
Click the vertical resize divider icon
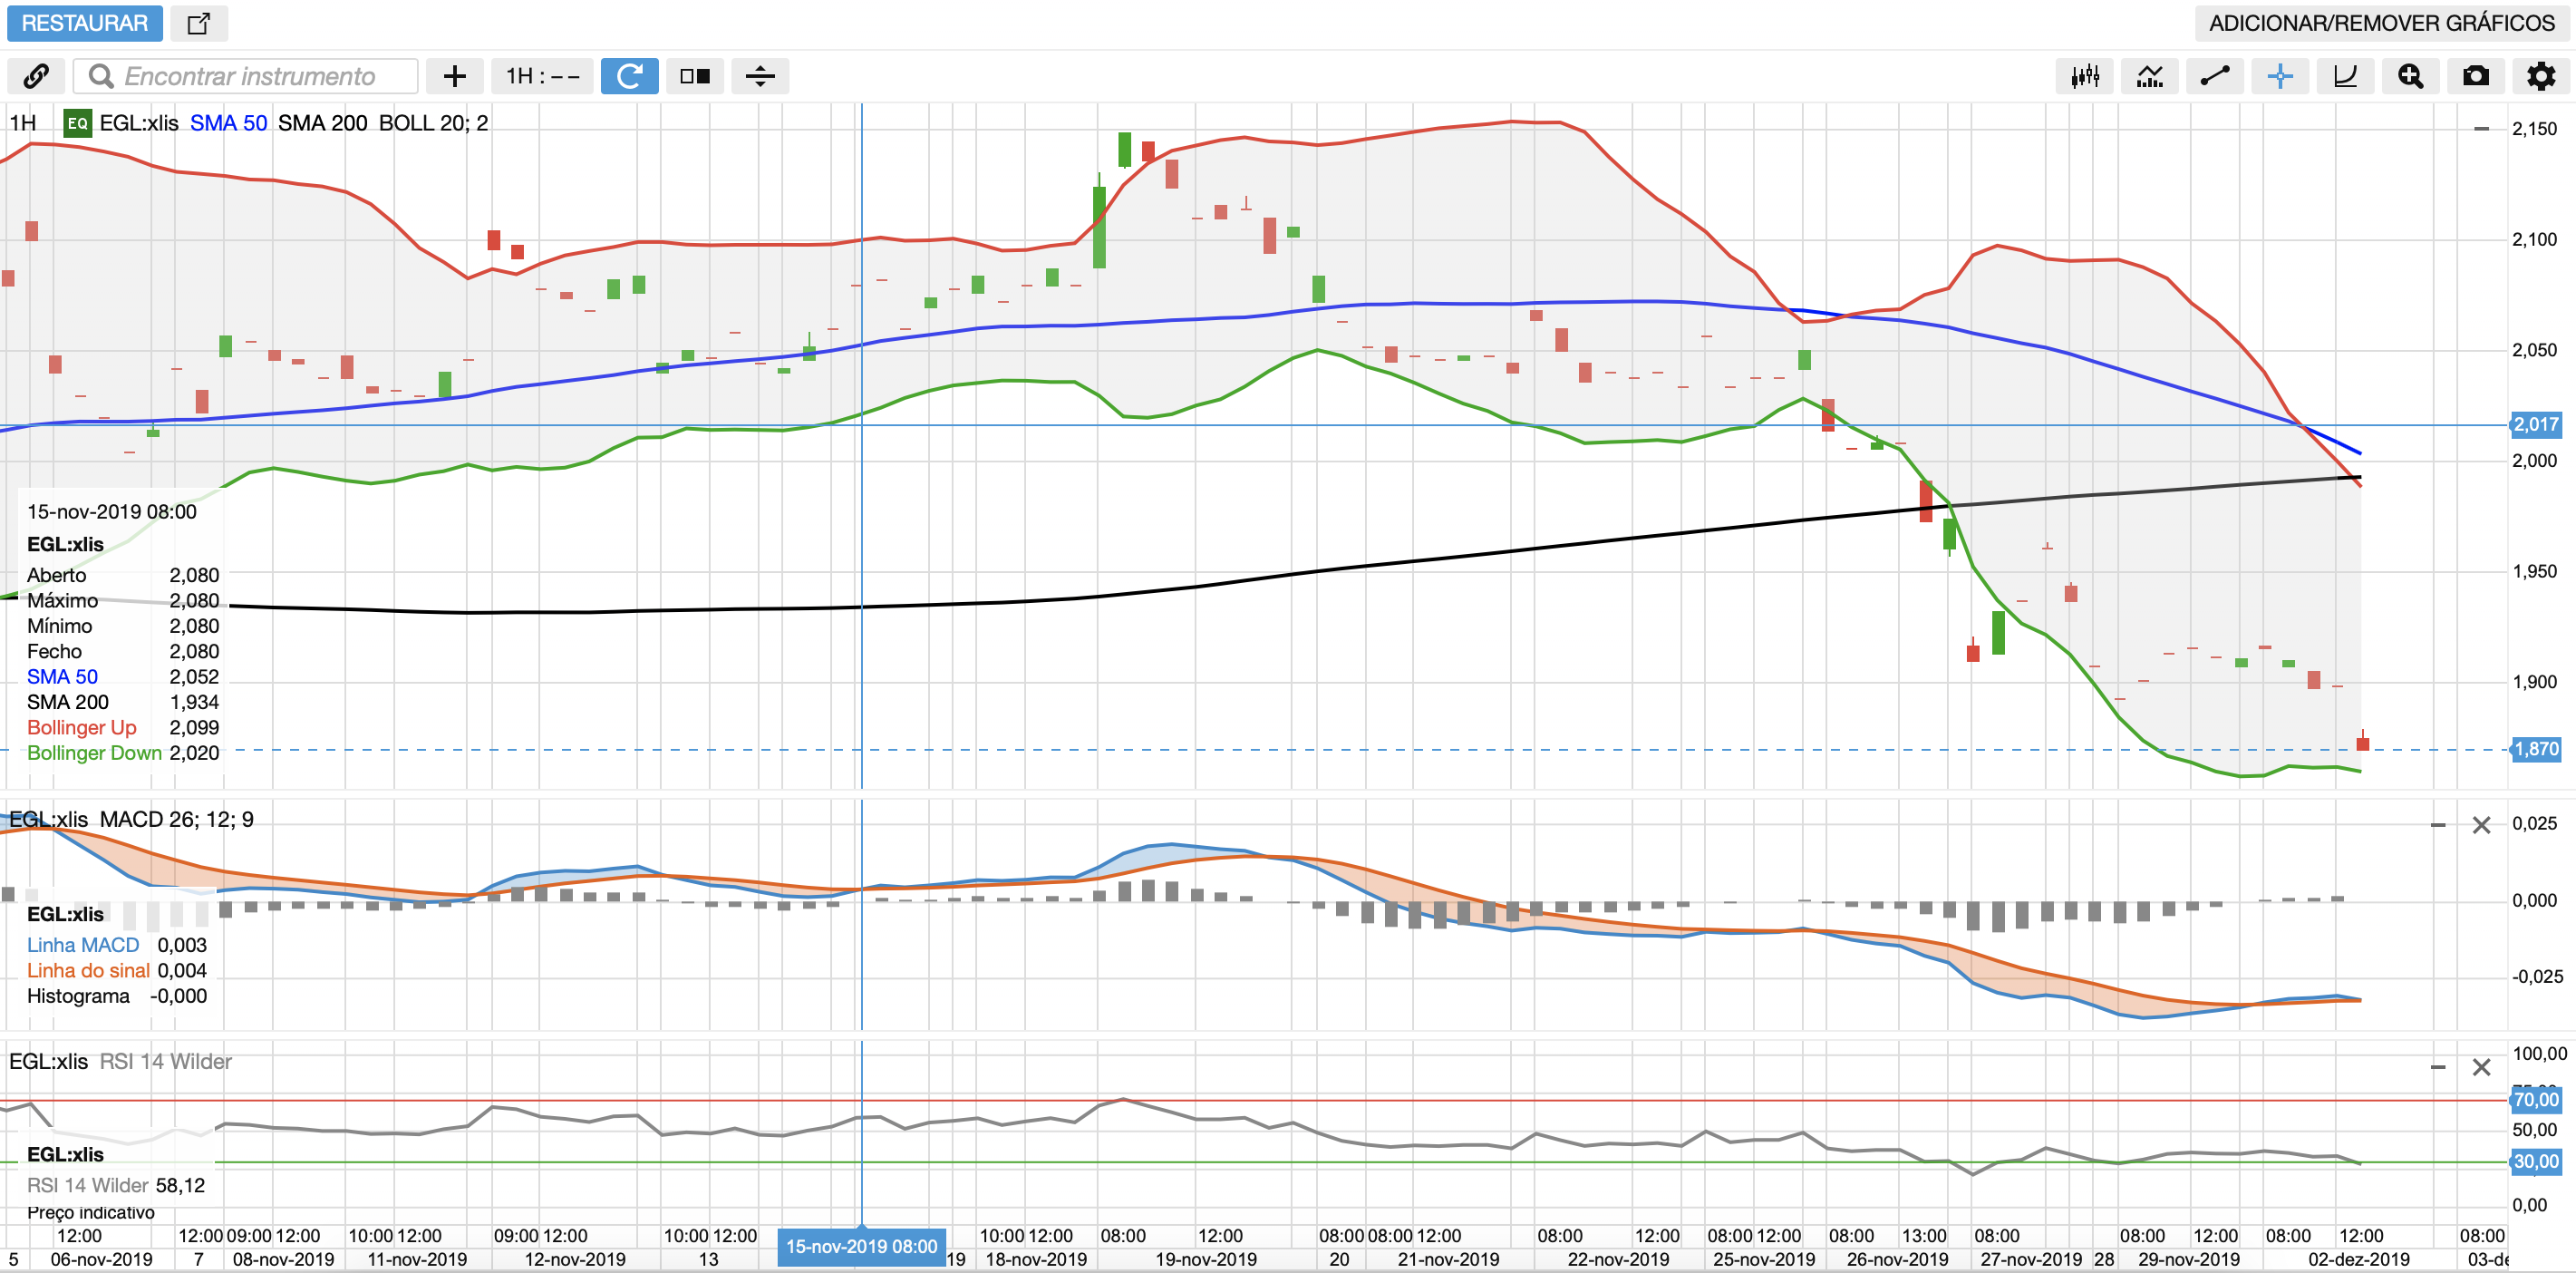click(760, 76)
